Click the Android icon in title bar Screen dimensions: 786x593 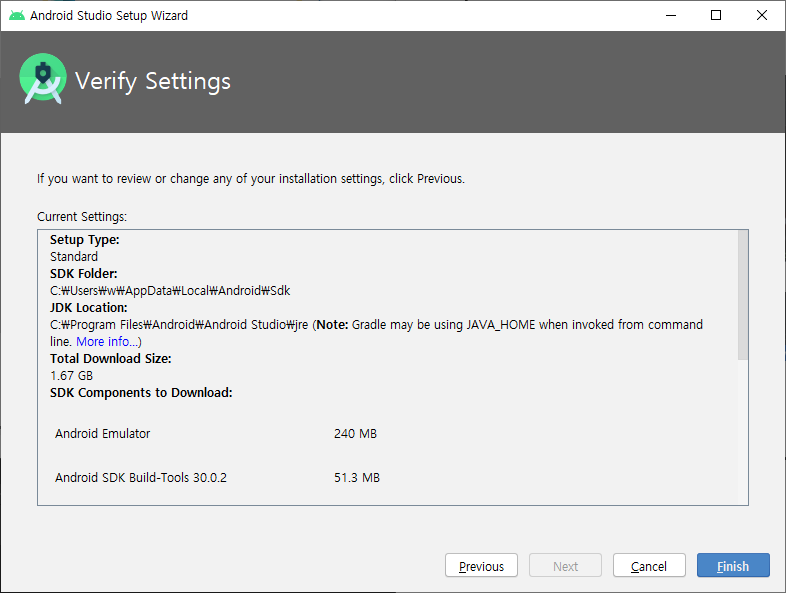(17, 16)
